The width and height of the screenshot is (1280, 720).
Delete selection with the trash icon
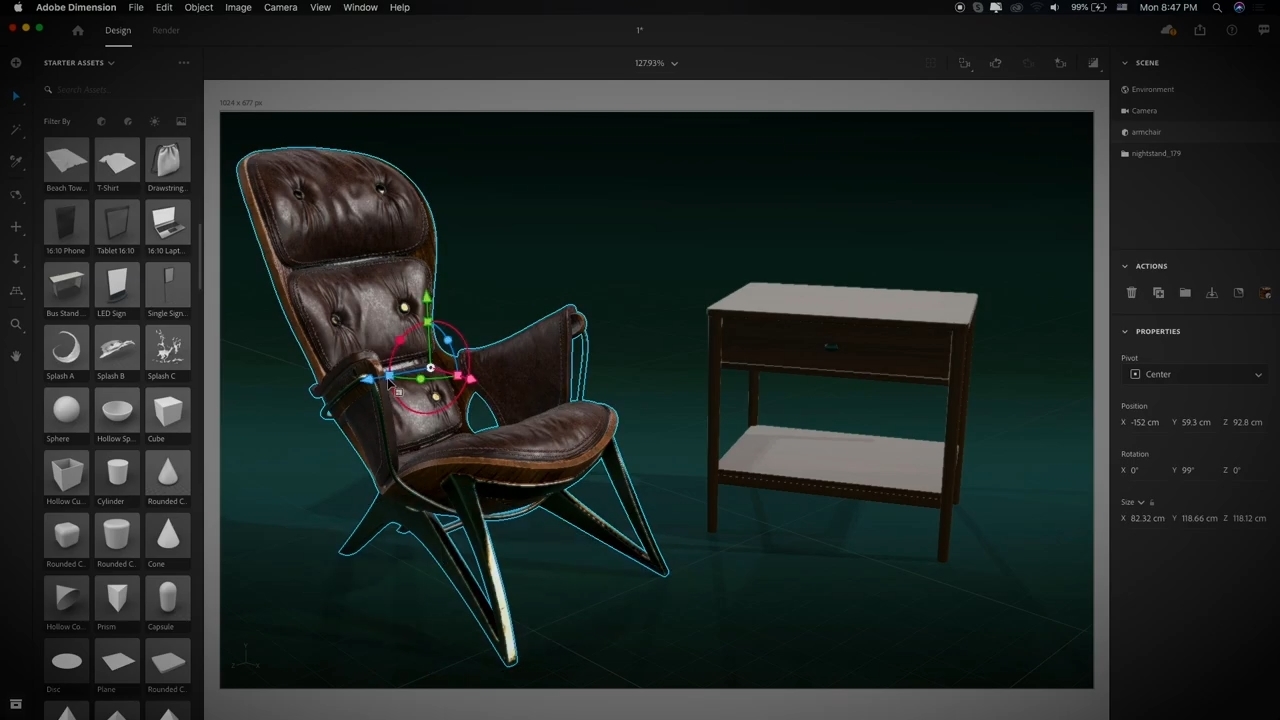click(x=1131, y=293)
